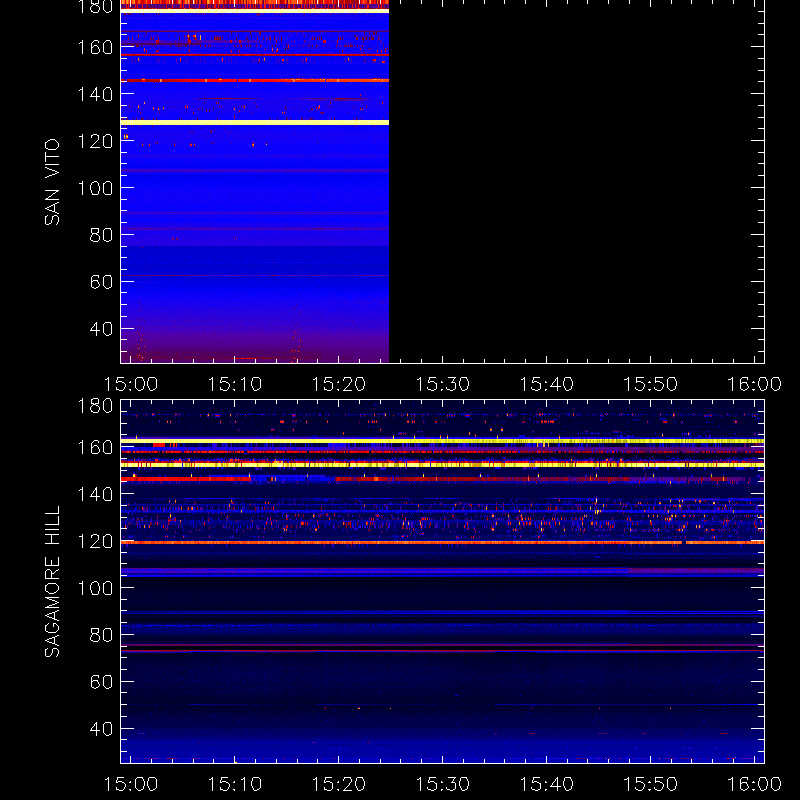Image resolution: width=800 pixels, height=800 pixels.
Task: Select the 40 tick label on San Vito axis
Action: pyautogui.click(x=101, y=329)
